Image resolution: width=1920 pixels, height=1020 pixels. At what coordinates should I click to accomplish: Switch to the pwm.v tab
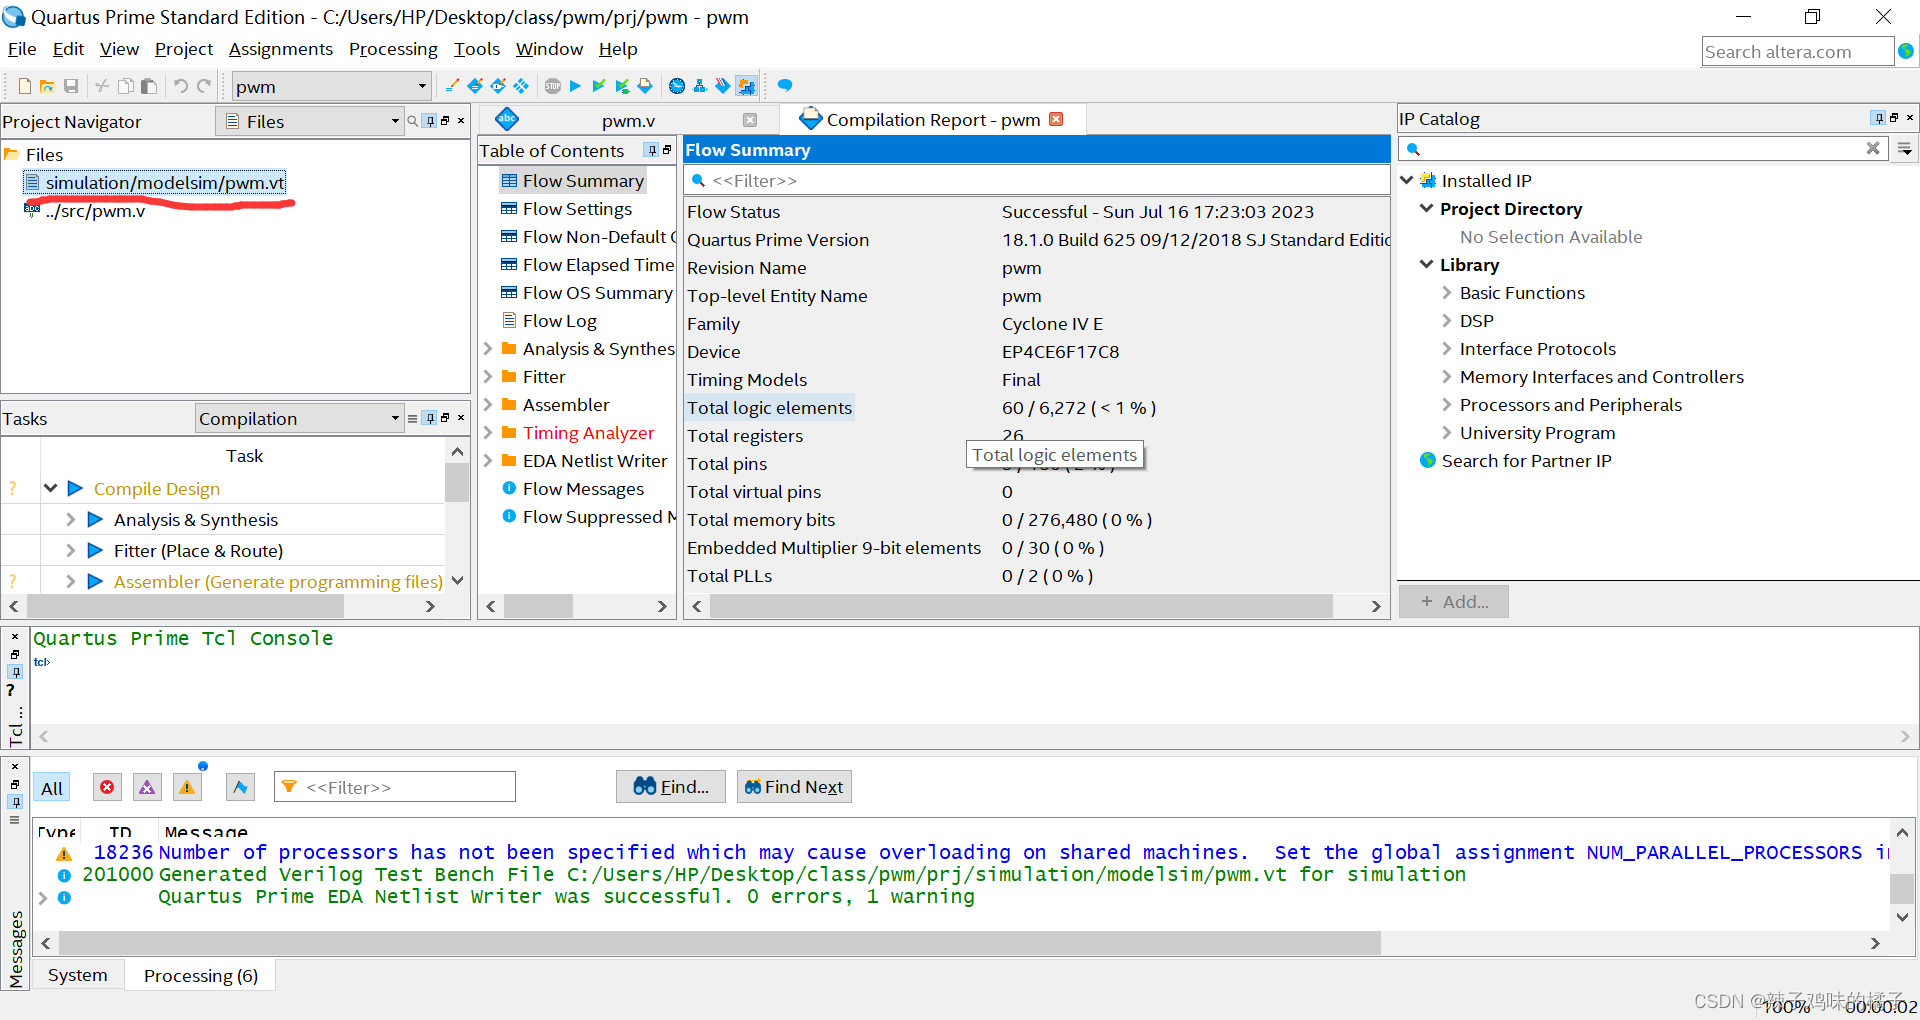(628, 120)
